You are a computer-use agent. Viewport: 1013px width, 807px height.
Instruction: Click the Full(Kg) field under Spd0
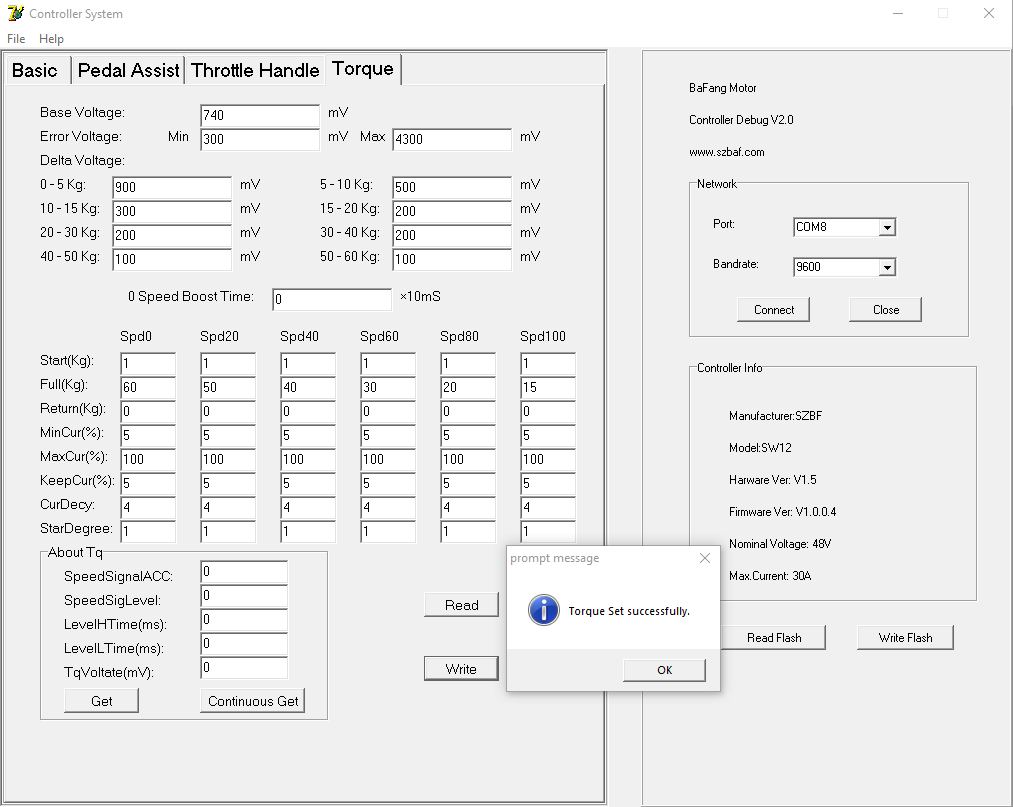point(148,387)
